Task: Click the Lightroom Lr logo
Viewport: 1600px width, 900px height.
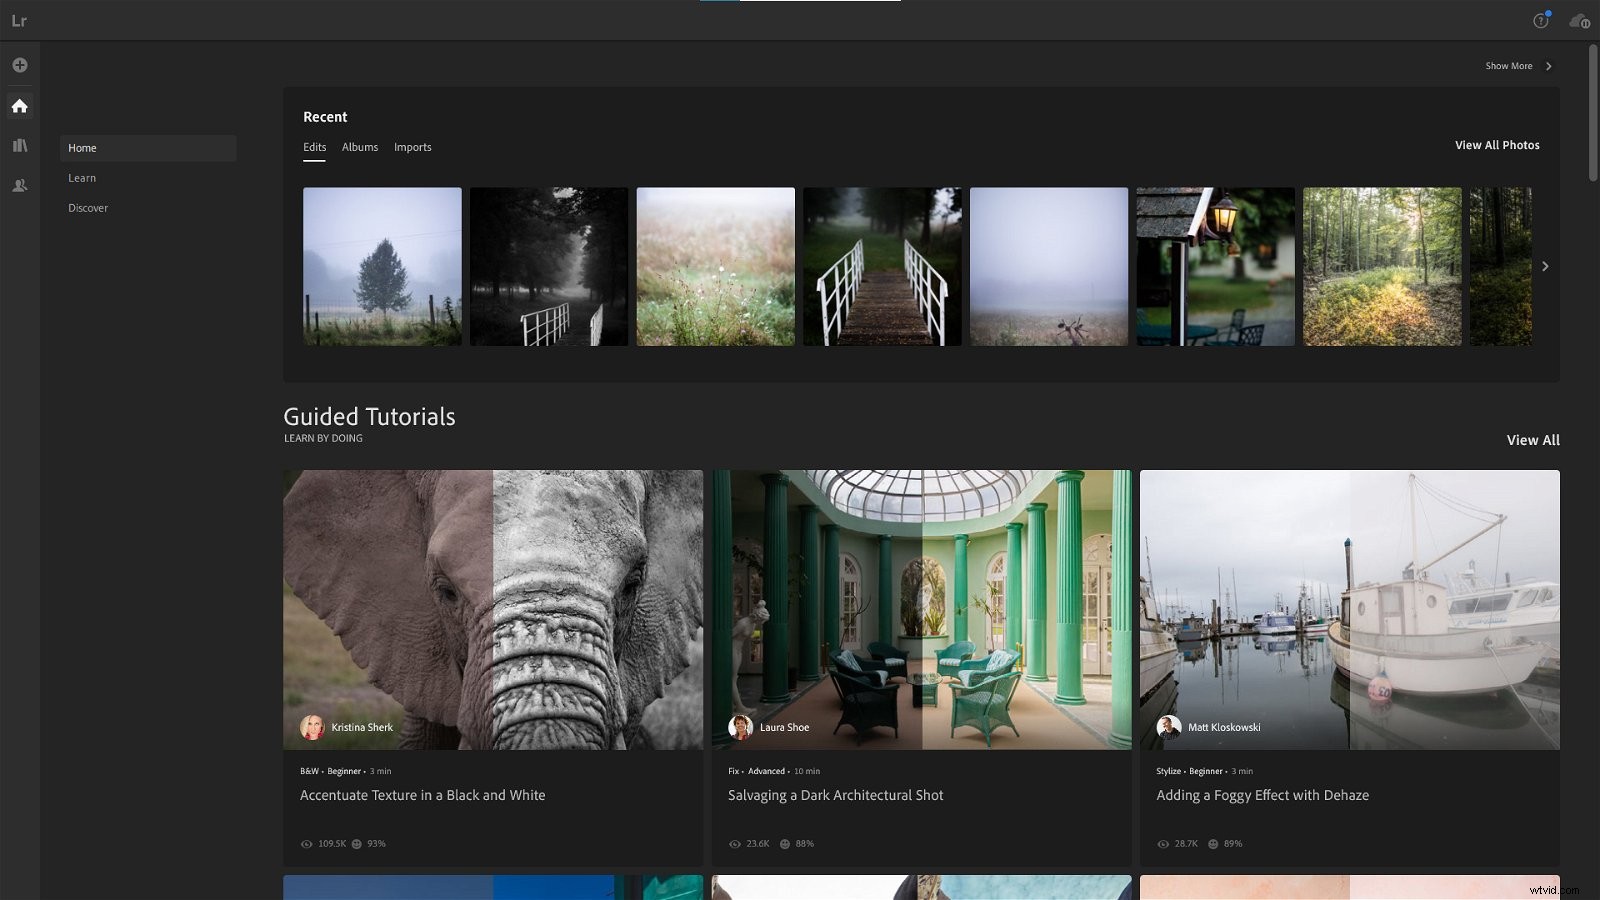Action: (20, 18)
